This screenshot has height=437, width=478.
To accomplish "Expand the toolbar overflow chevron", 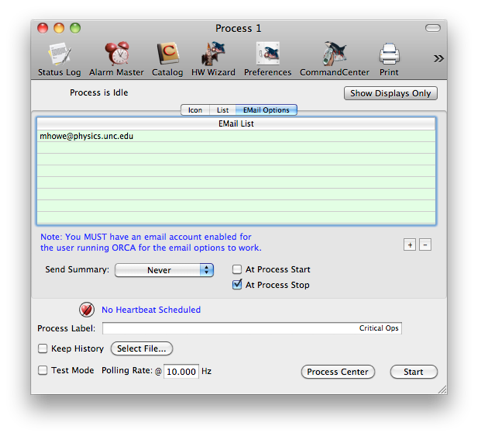I will coord(438,59).
